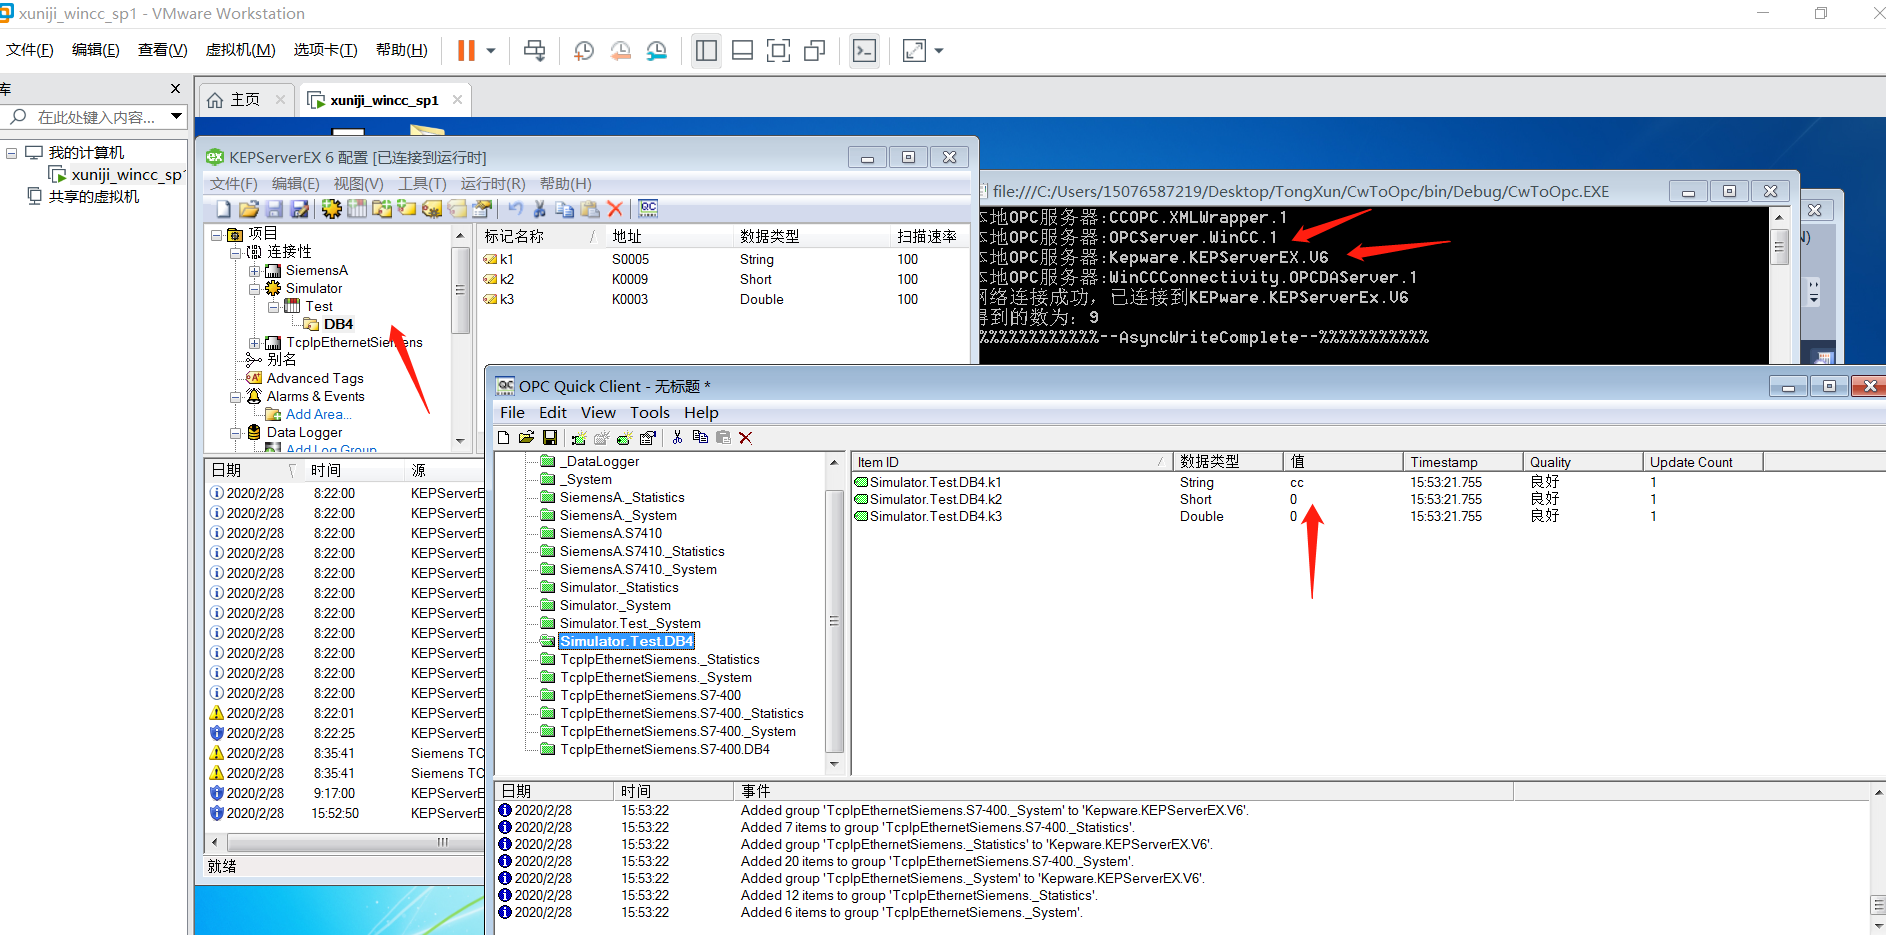1886x935 pixels.
Task: Toggle the VMware console view button
Action: pos(864,50)
